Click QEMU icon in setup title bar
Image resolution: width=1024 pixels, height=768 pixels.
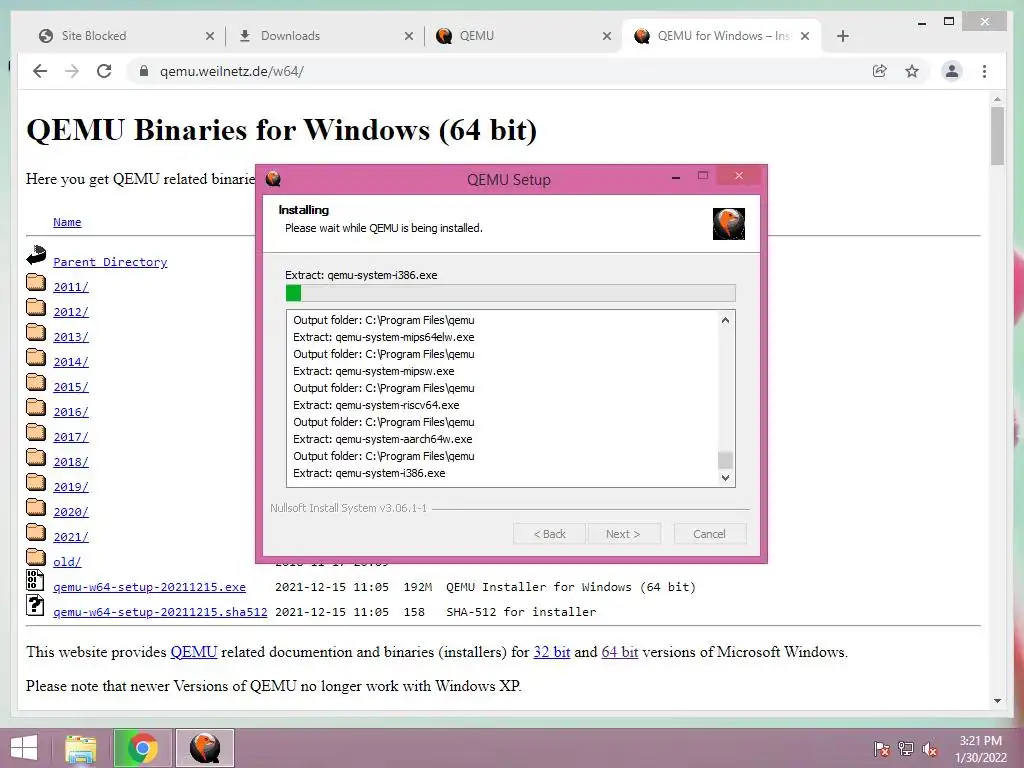click(274, 179)
